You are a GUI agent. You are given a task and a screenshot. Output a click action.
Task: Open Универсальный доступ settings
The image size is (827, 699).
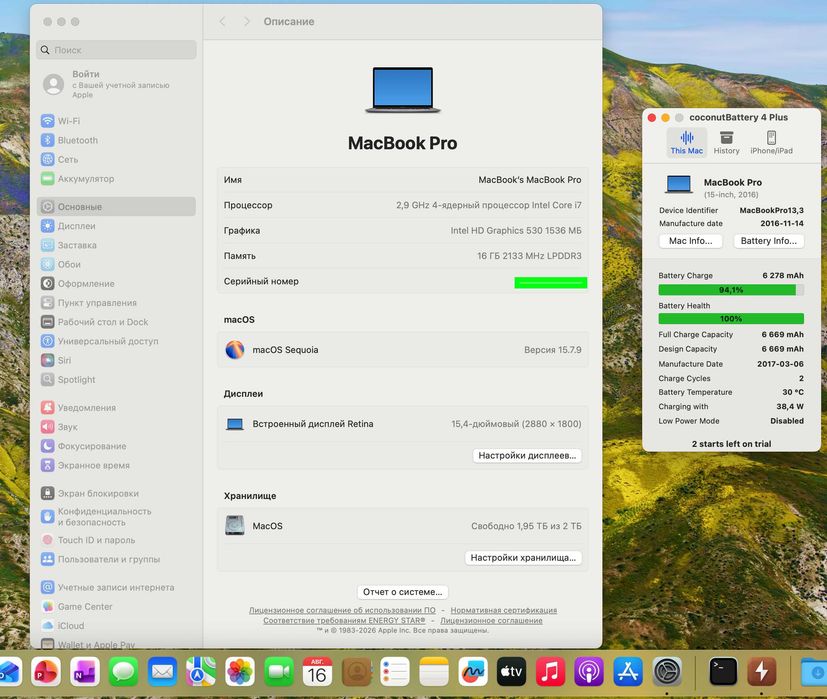tap(117, 341)
